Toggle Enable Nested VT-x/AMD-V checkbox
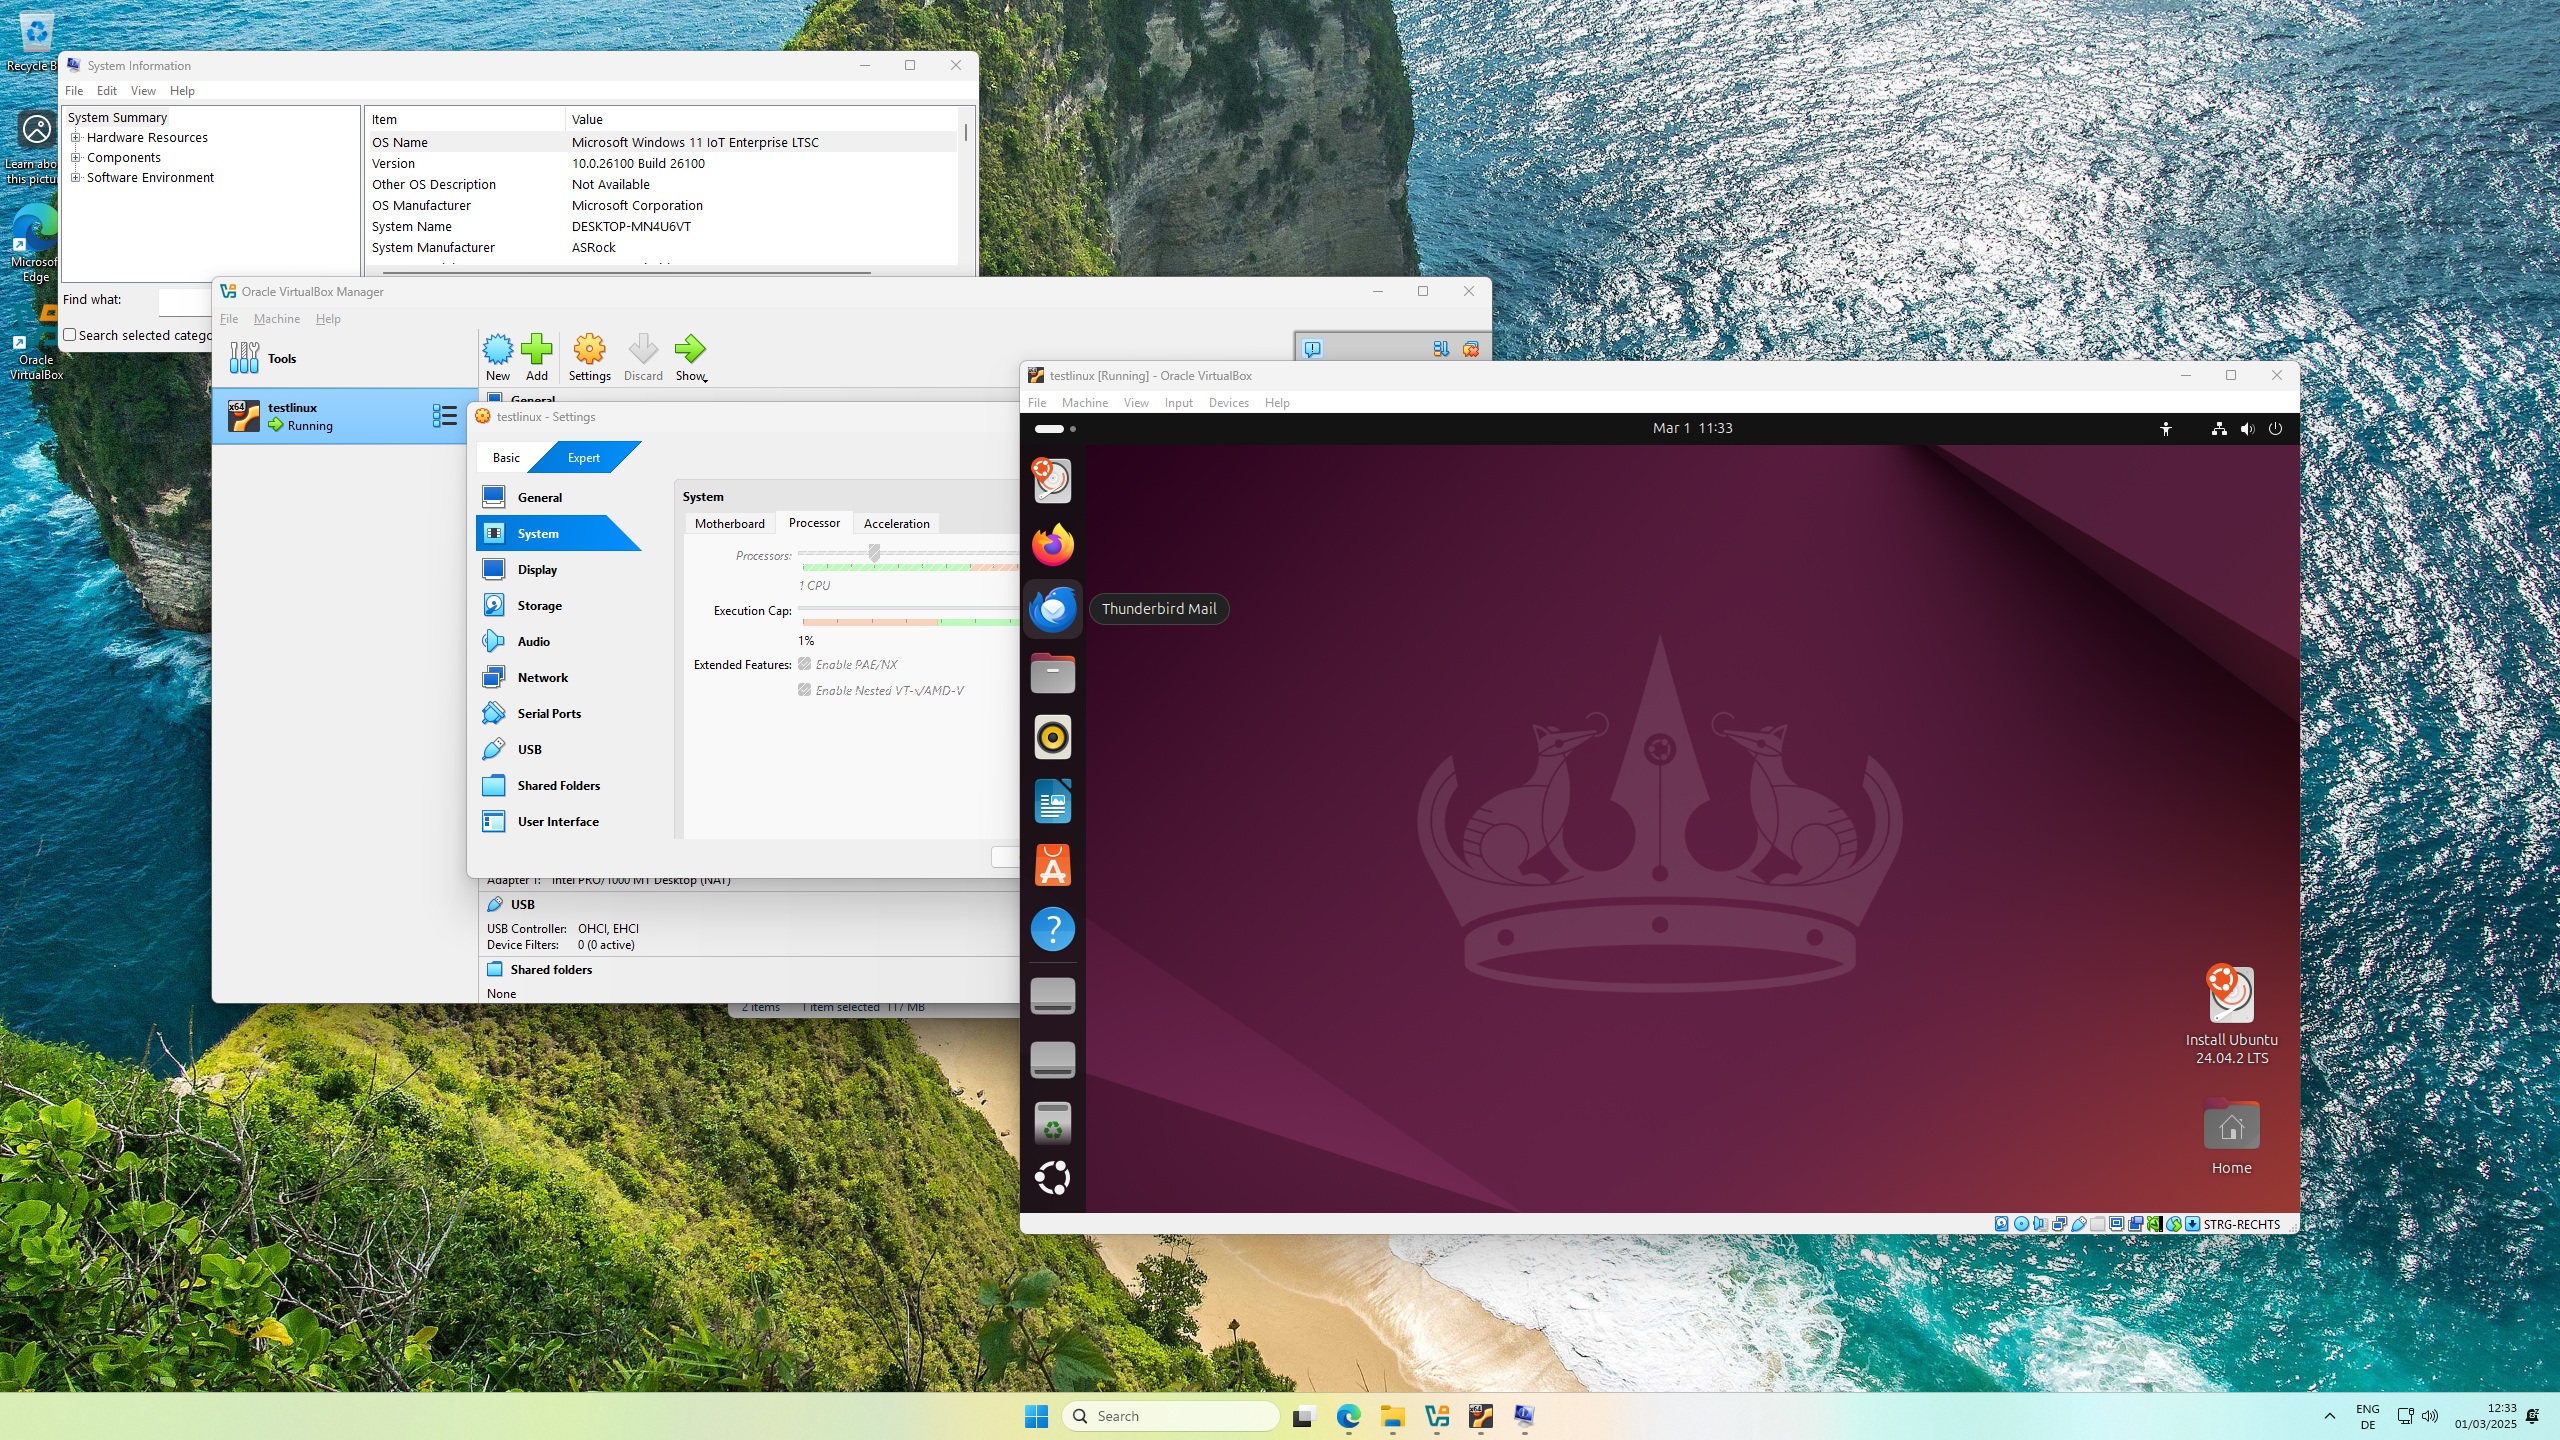Viewport: 2560px width, 1440px height. 804,690
